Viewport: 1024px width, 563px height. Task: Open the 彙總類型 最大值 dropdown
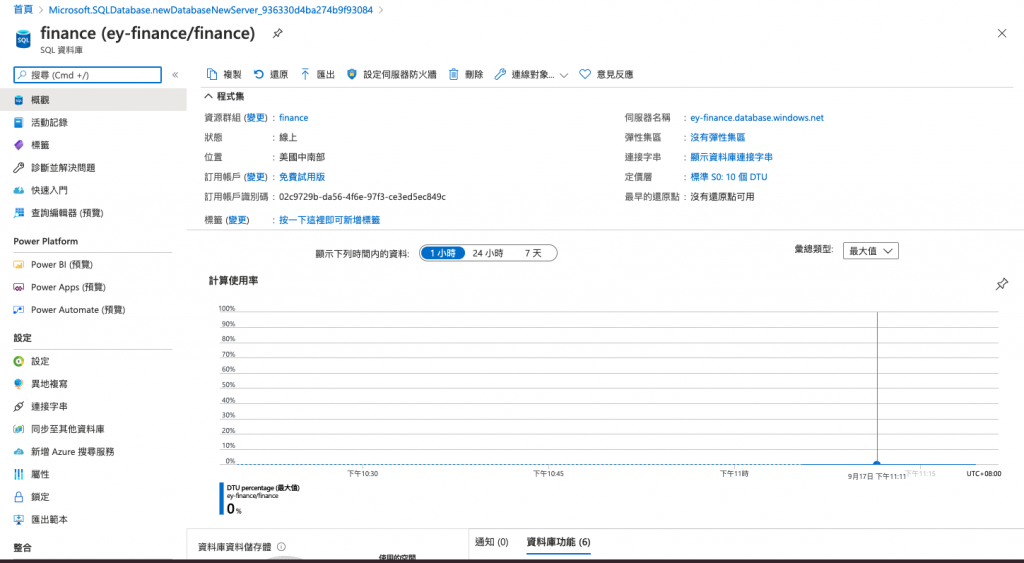871,251
